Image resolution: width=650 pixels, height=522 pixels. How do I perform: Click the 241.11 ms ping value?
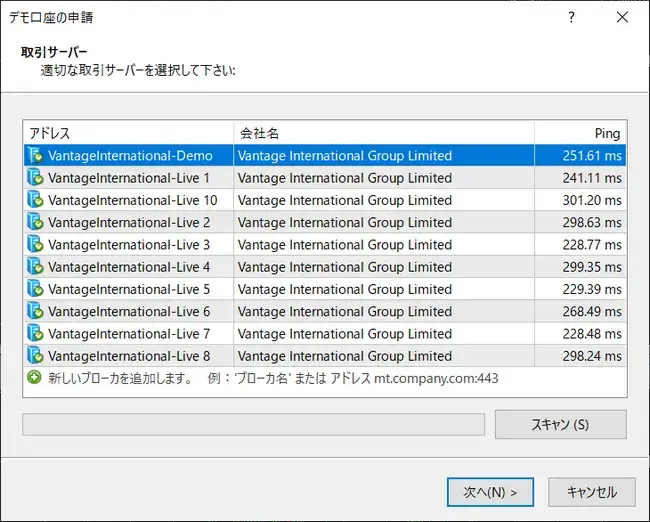click(x=592, y=178)
